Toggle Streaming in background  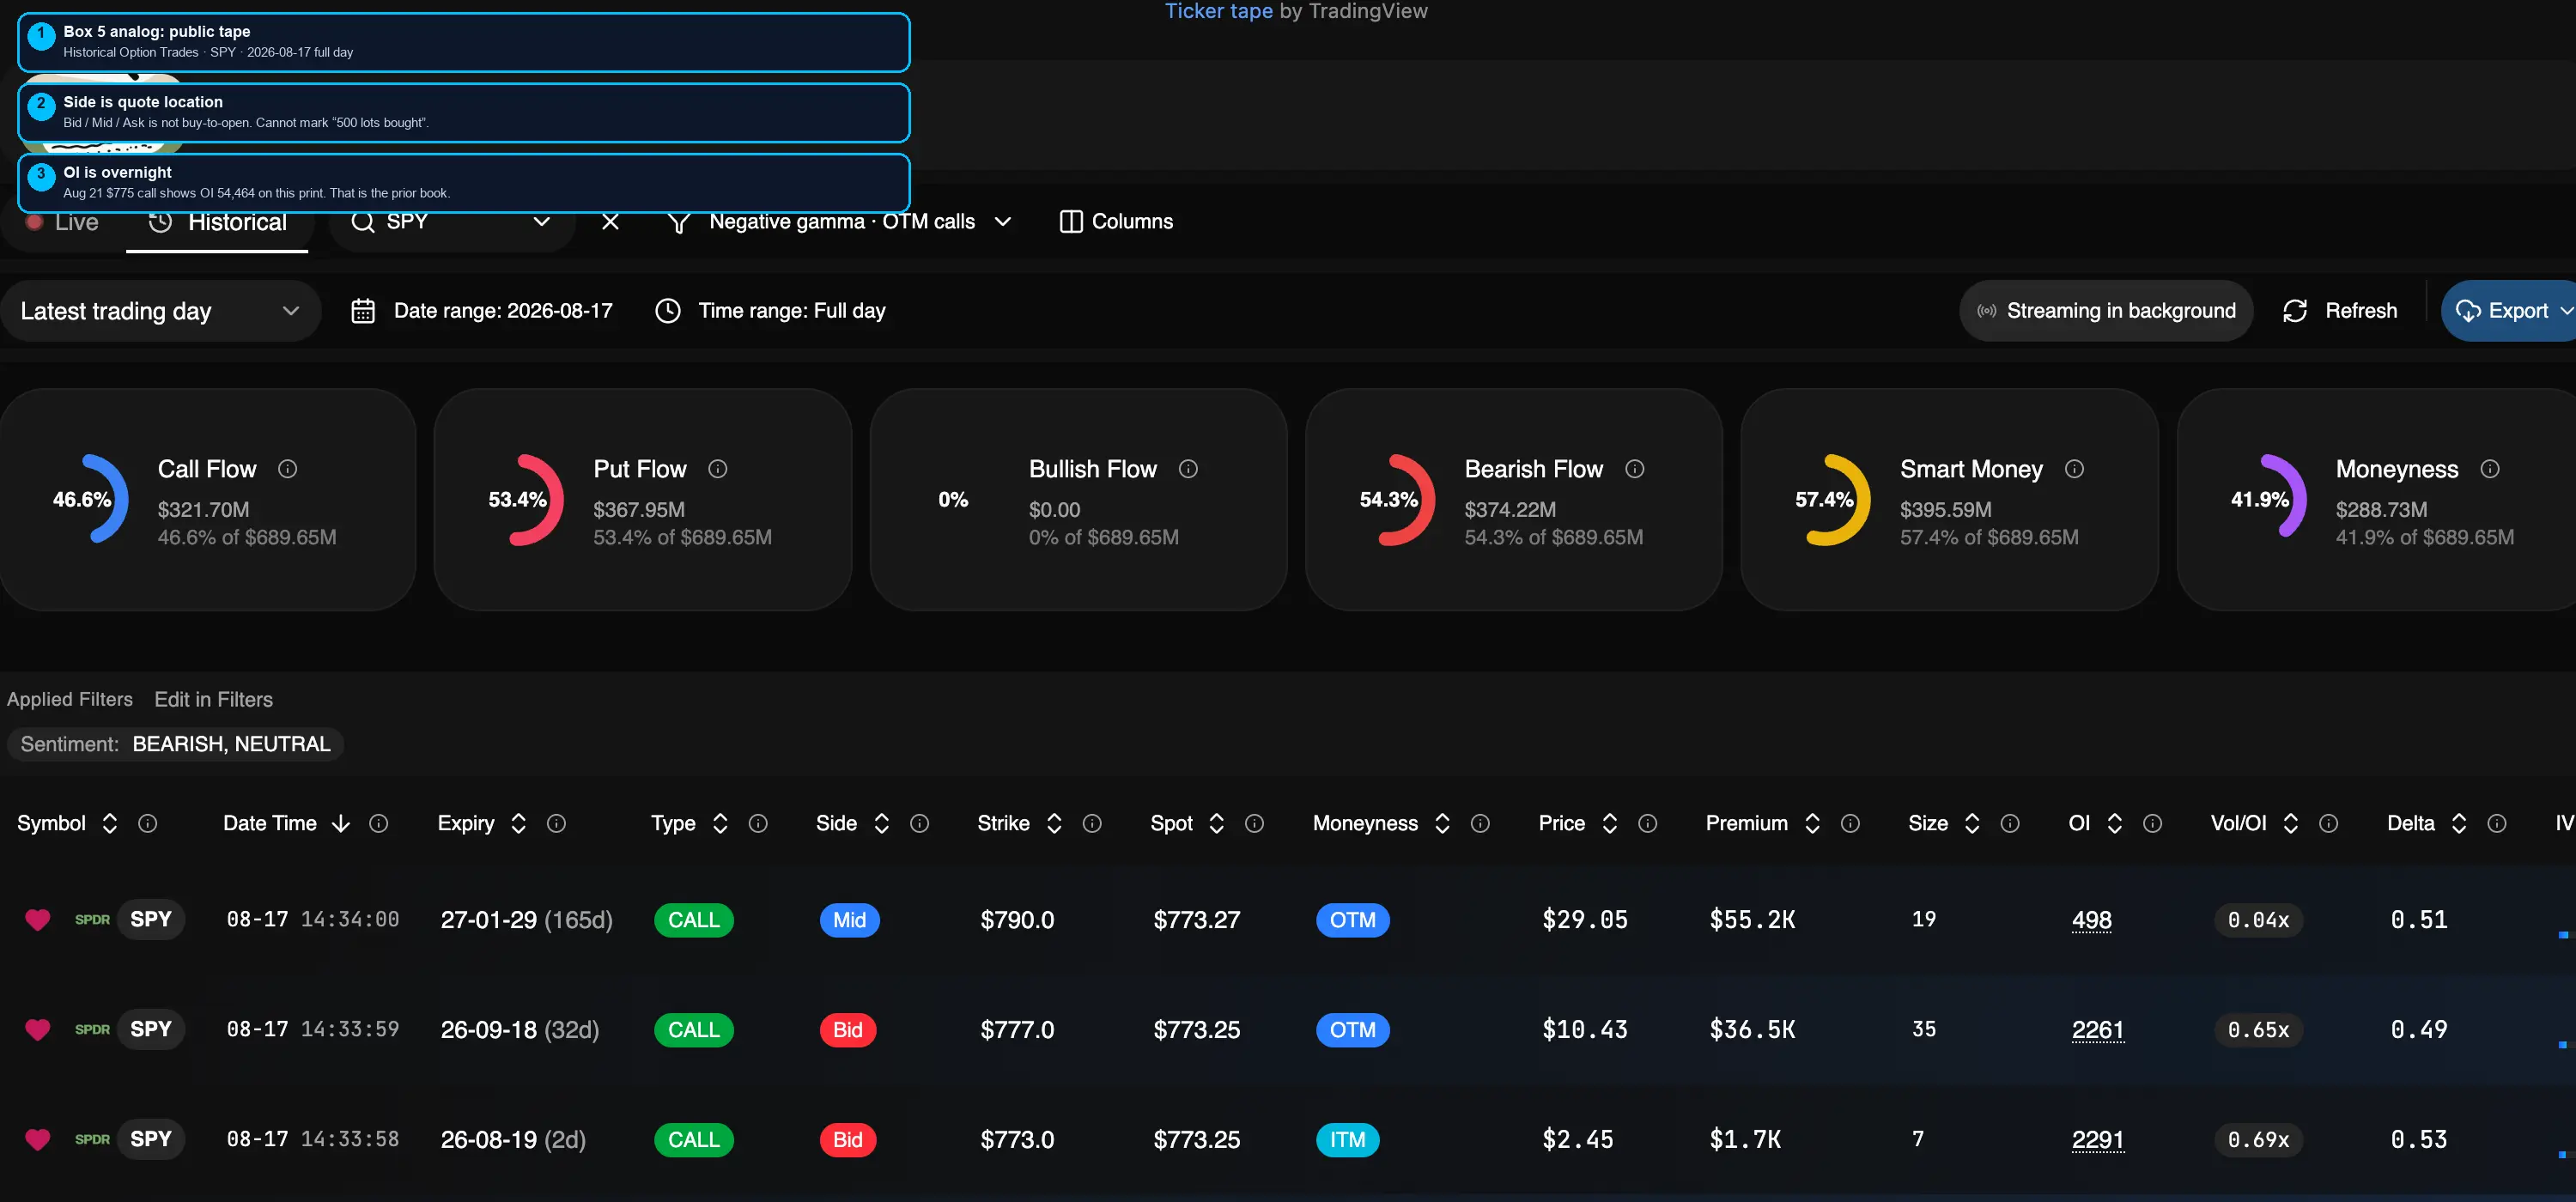coord(2106,311)
